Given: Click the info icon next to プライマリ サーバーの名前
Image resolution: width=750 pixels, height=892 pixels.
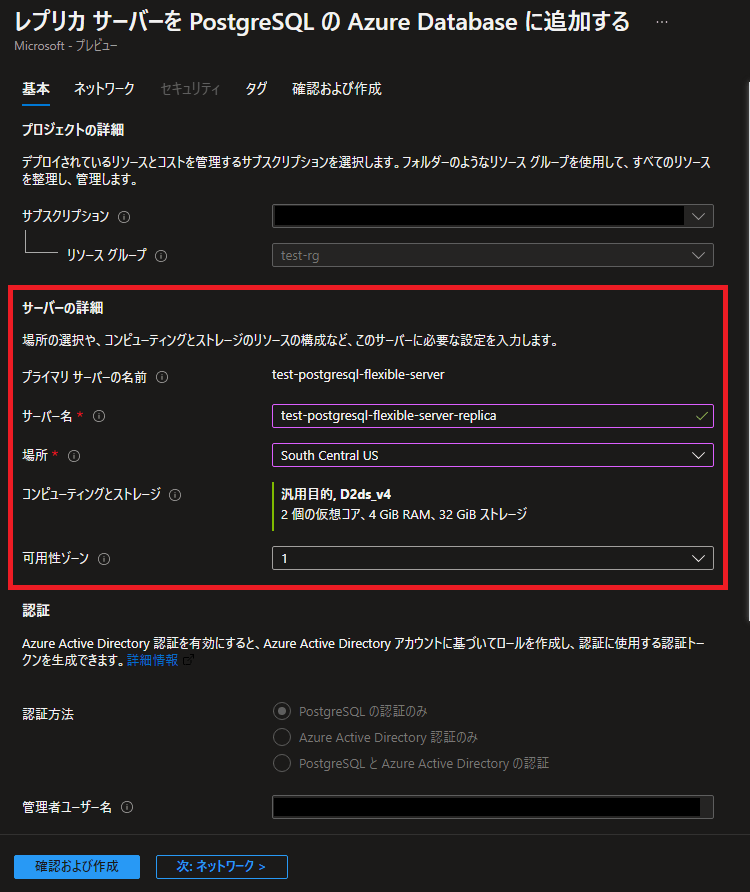Looking at the screenshot, I should pyautogui.click(x=162, y=377).
